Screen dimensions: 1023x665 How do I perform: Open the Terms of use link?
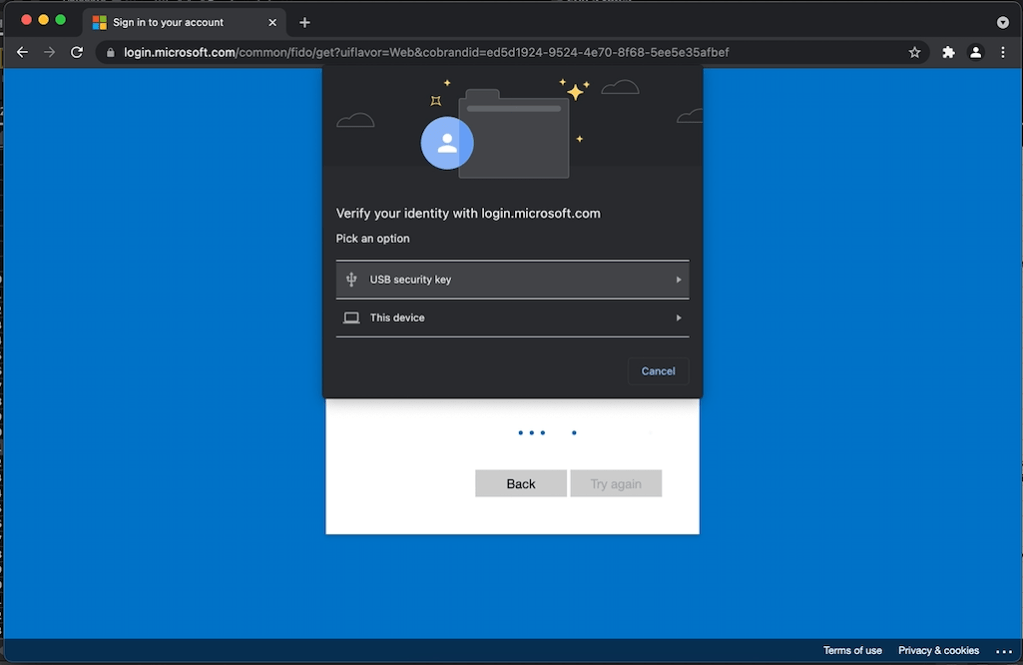coord(852,650)
